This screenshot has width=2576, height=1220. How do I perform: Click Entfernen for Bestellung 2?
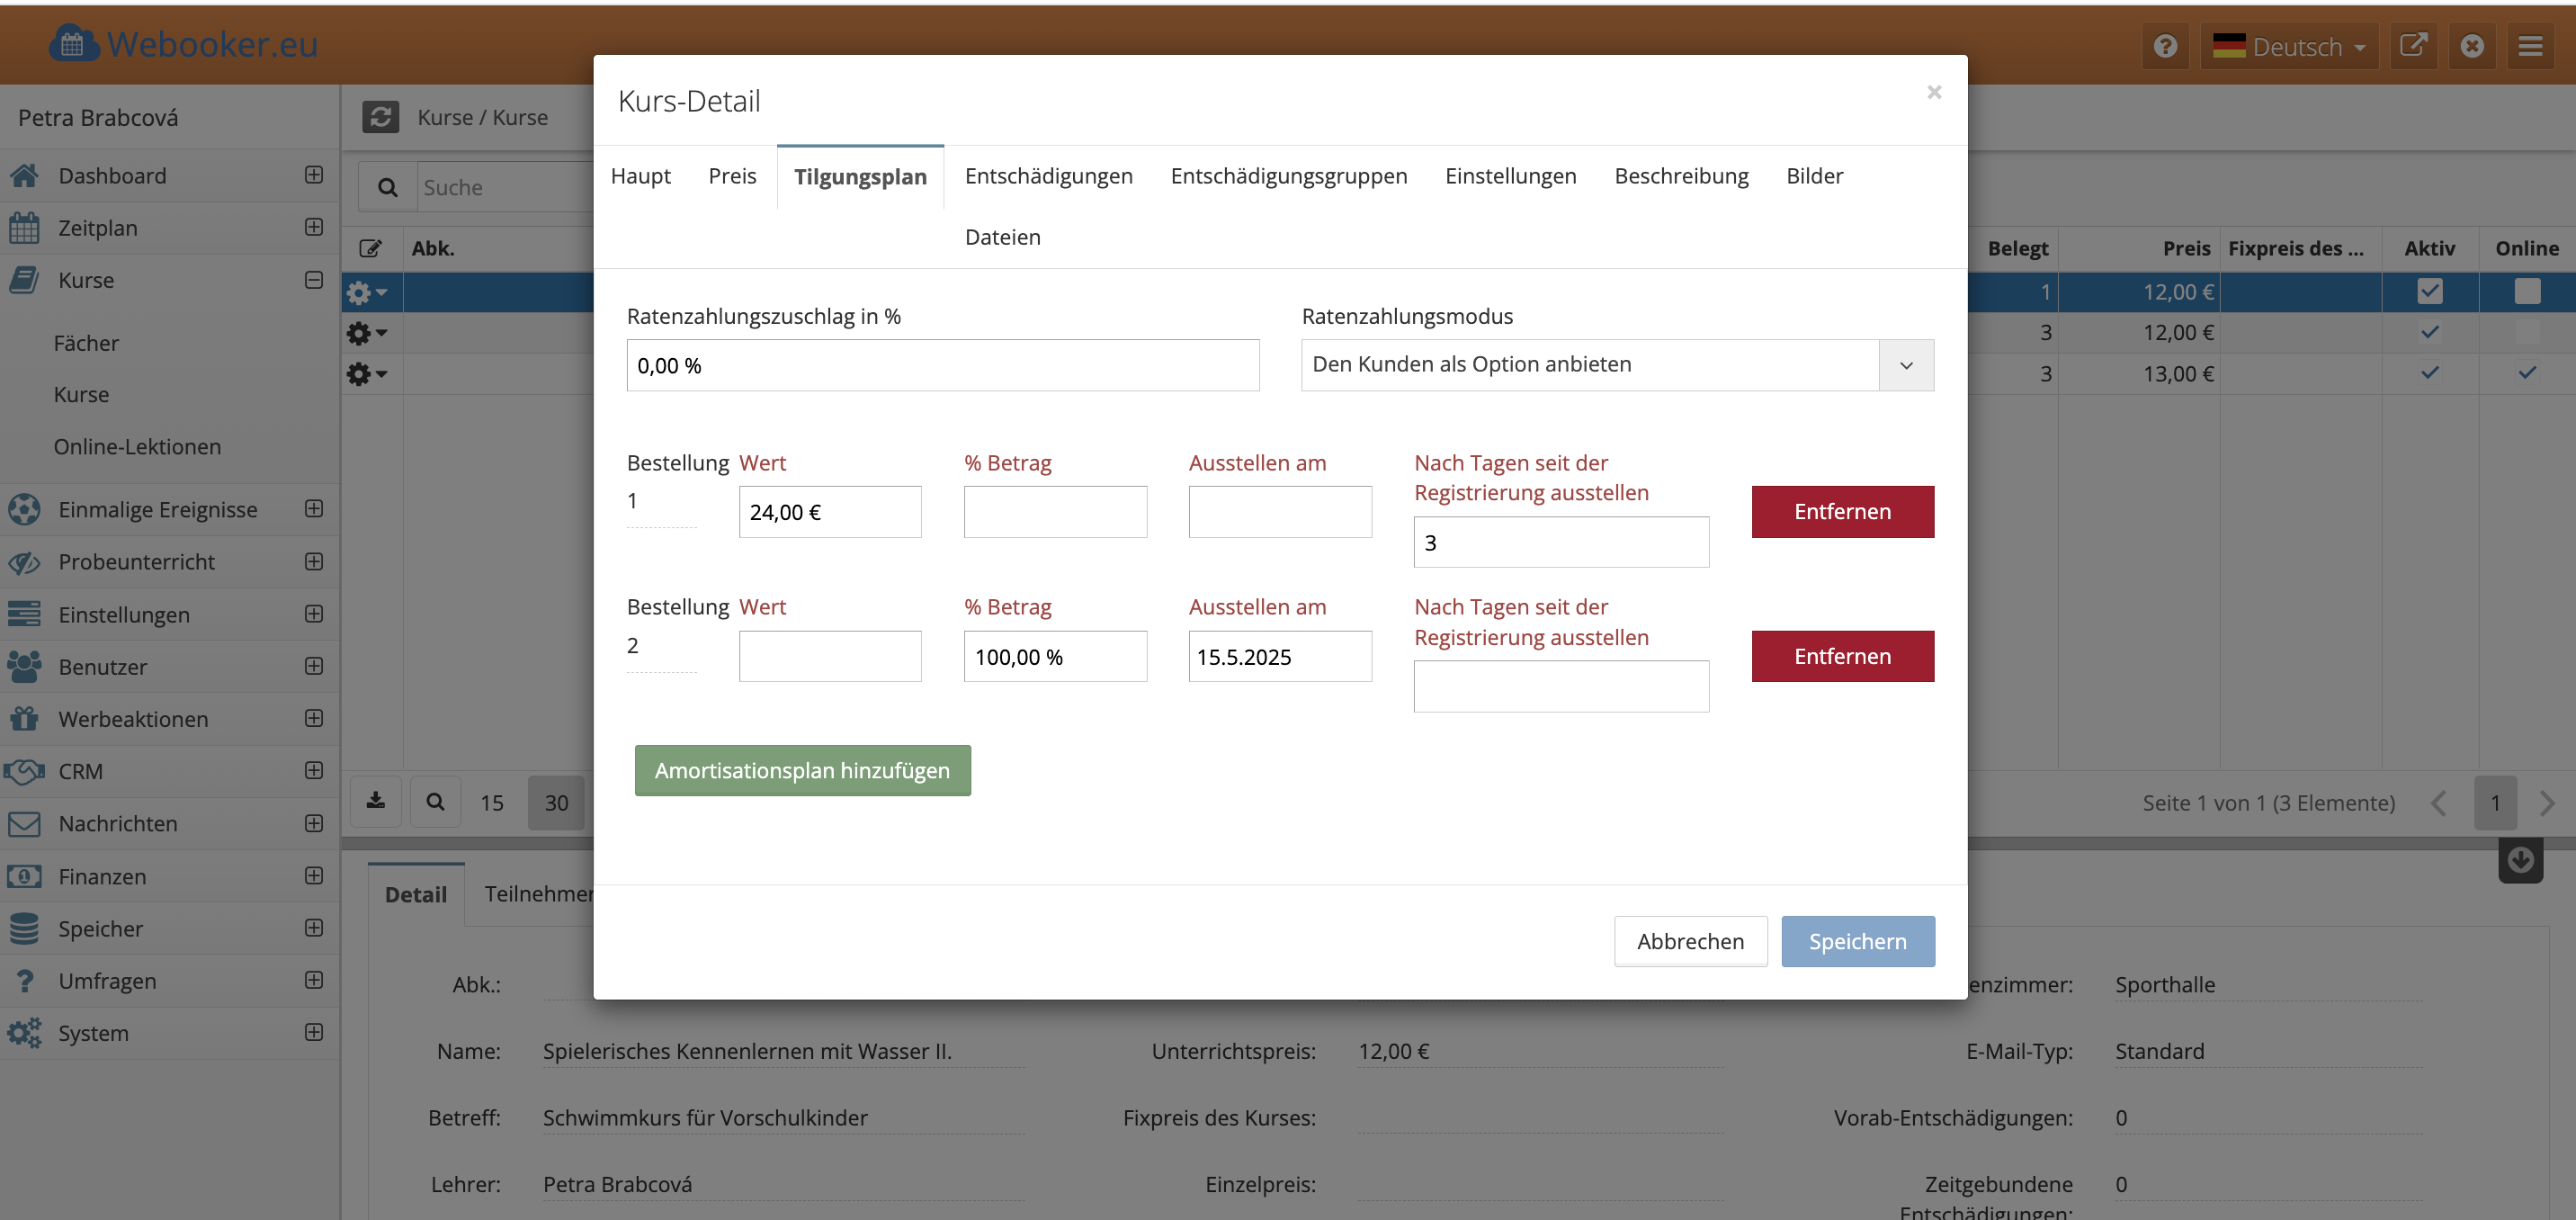pyautogui.click(x=1842, y=656)
